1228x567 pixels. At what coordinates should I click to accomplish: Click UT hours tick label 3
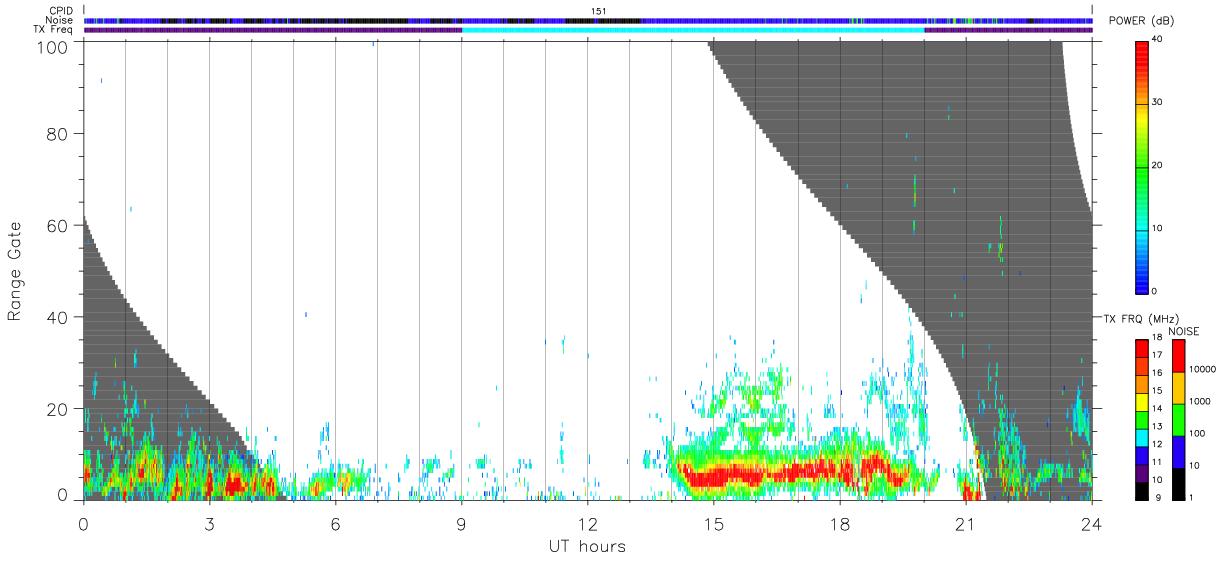[209, 523]
